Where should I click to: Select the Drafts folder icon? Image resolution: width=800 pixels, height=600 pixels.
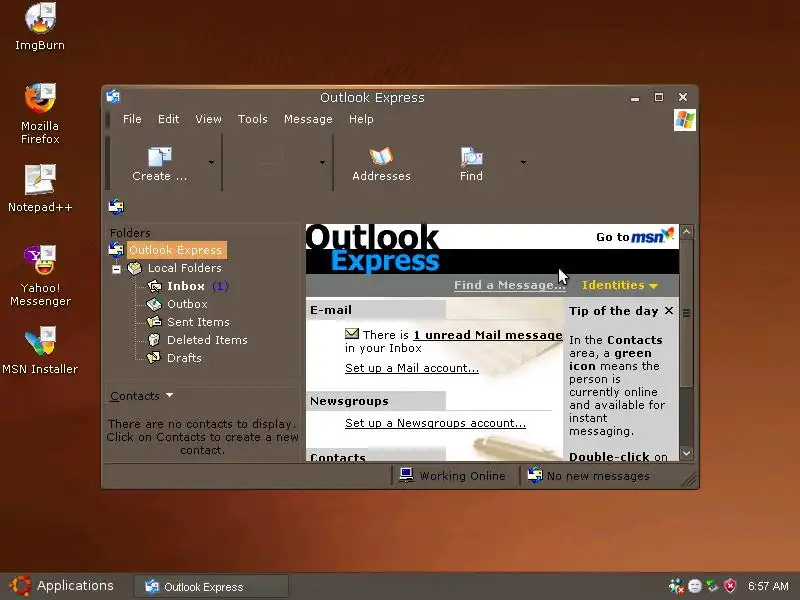154,358
